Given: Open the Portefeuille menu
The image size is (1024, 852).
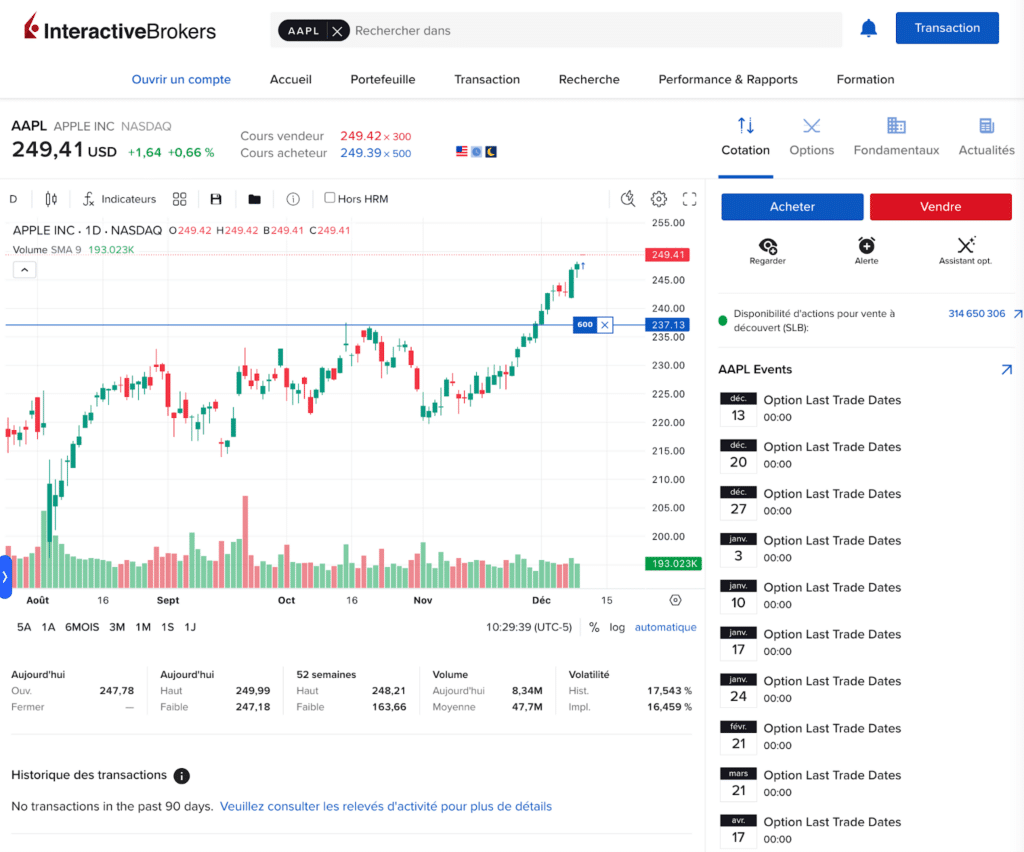Looking at the screenshot, I should tap(383, 80).
